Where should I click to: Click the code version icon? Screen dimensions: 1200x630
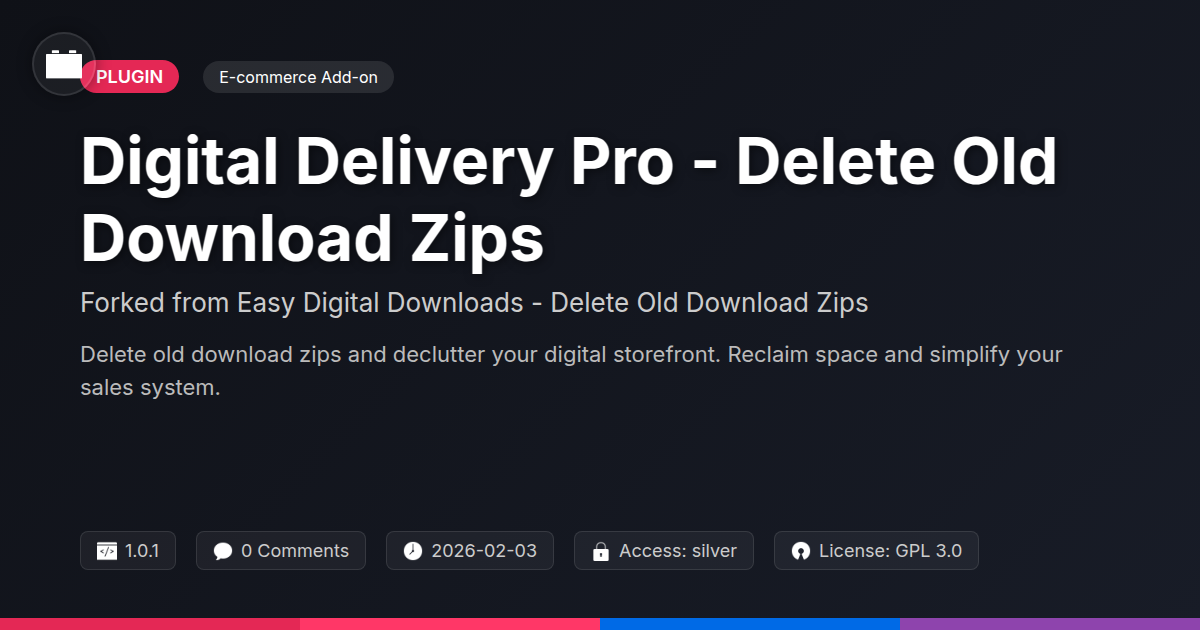[107, 551]
